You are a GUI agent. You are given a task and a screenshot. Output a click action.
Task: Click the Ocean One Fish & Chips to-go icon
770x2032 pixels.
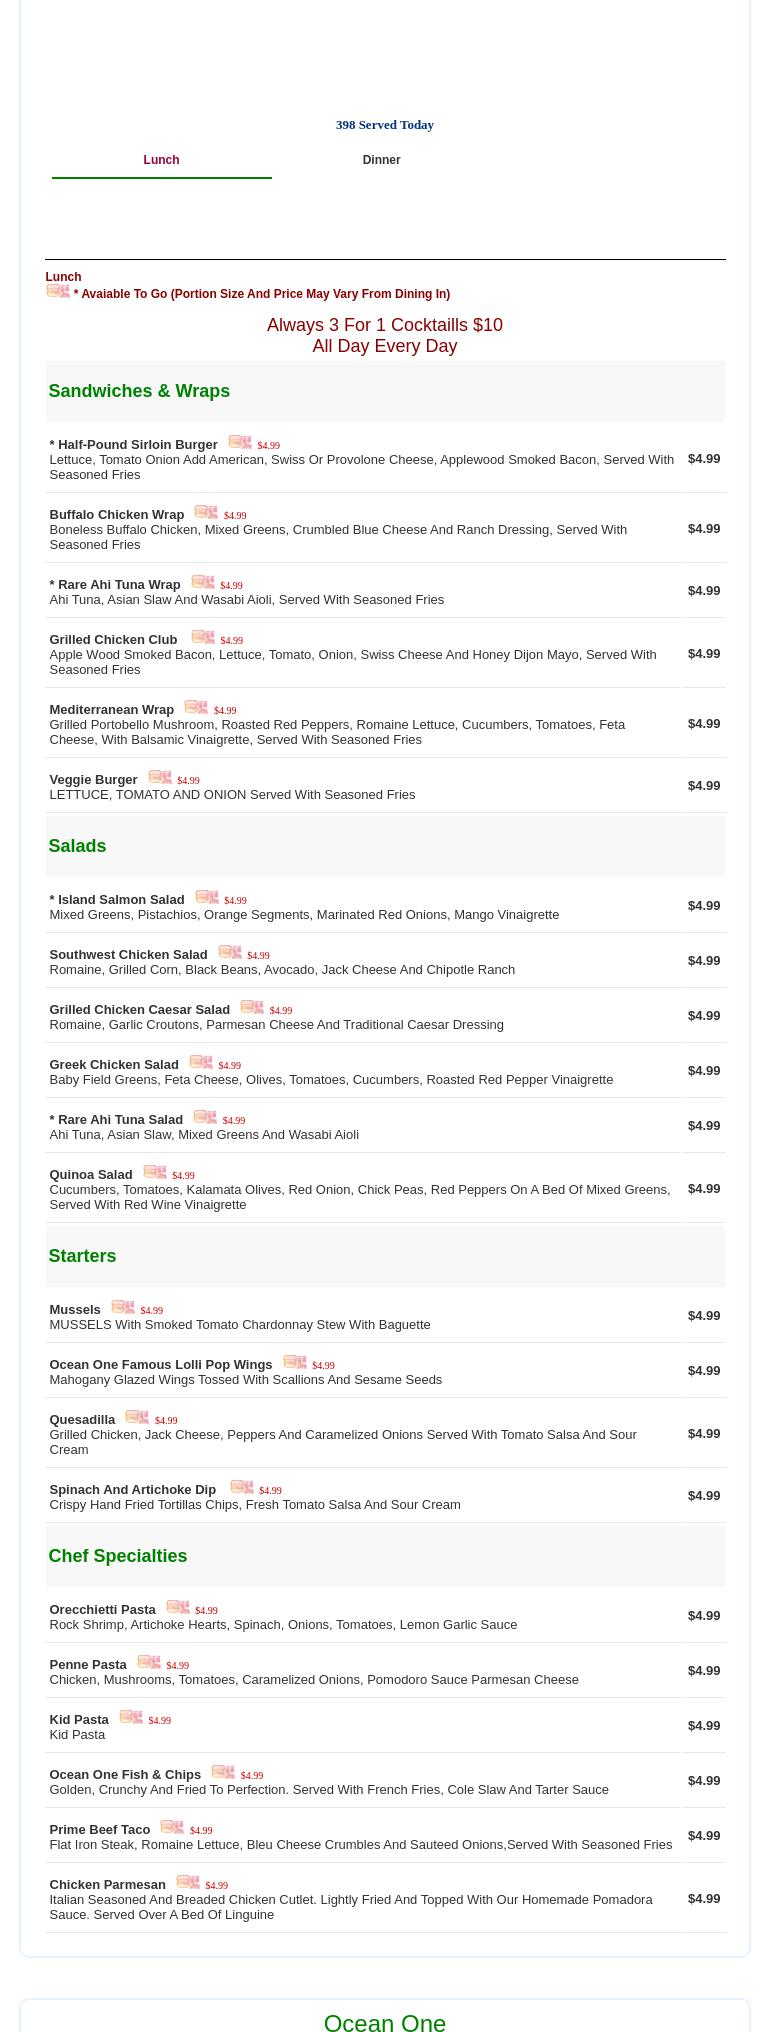pos(223,1773)
